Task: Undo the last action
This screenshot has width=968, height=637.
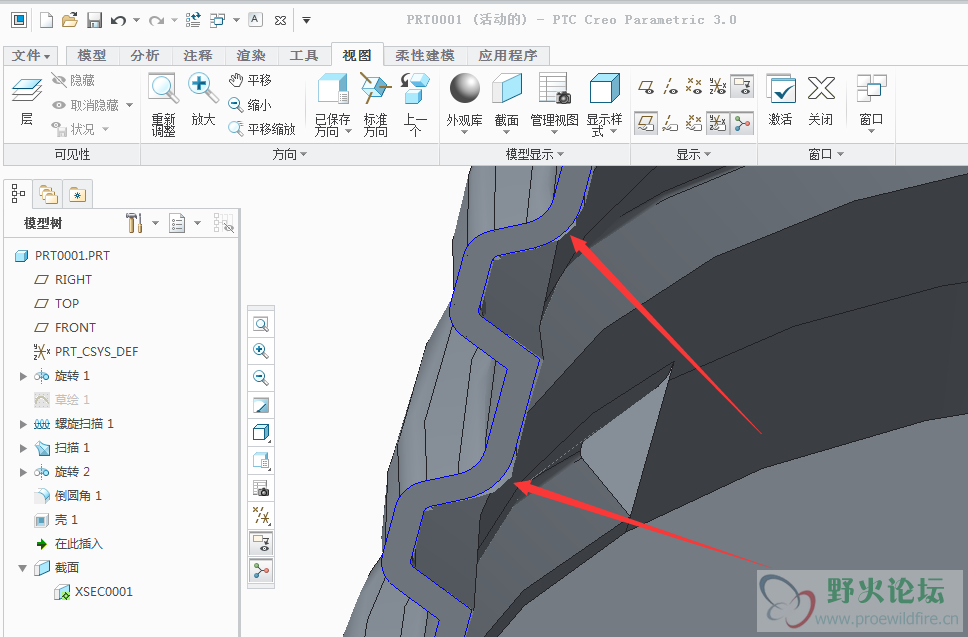Action: pos(118,20)
